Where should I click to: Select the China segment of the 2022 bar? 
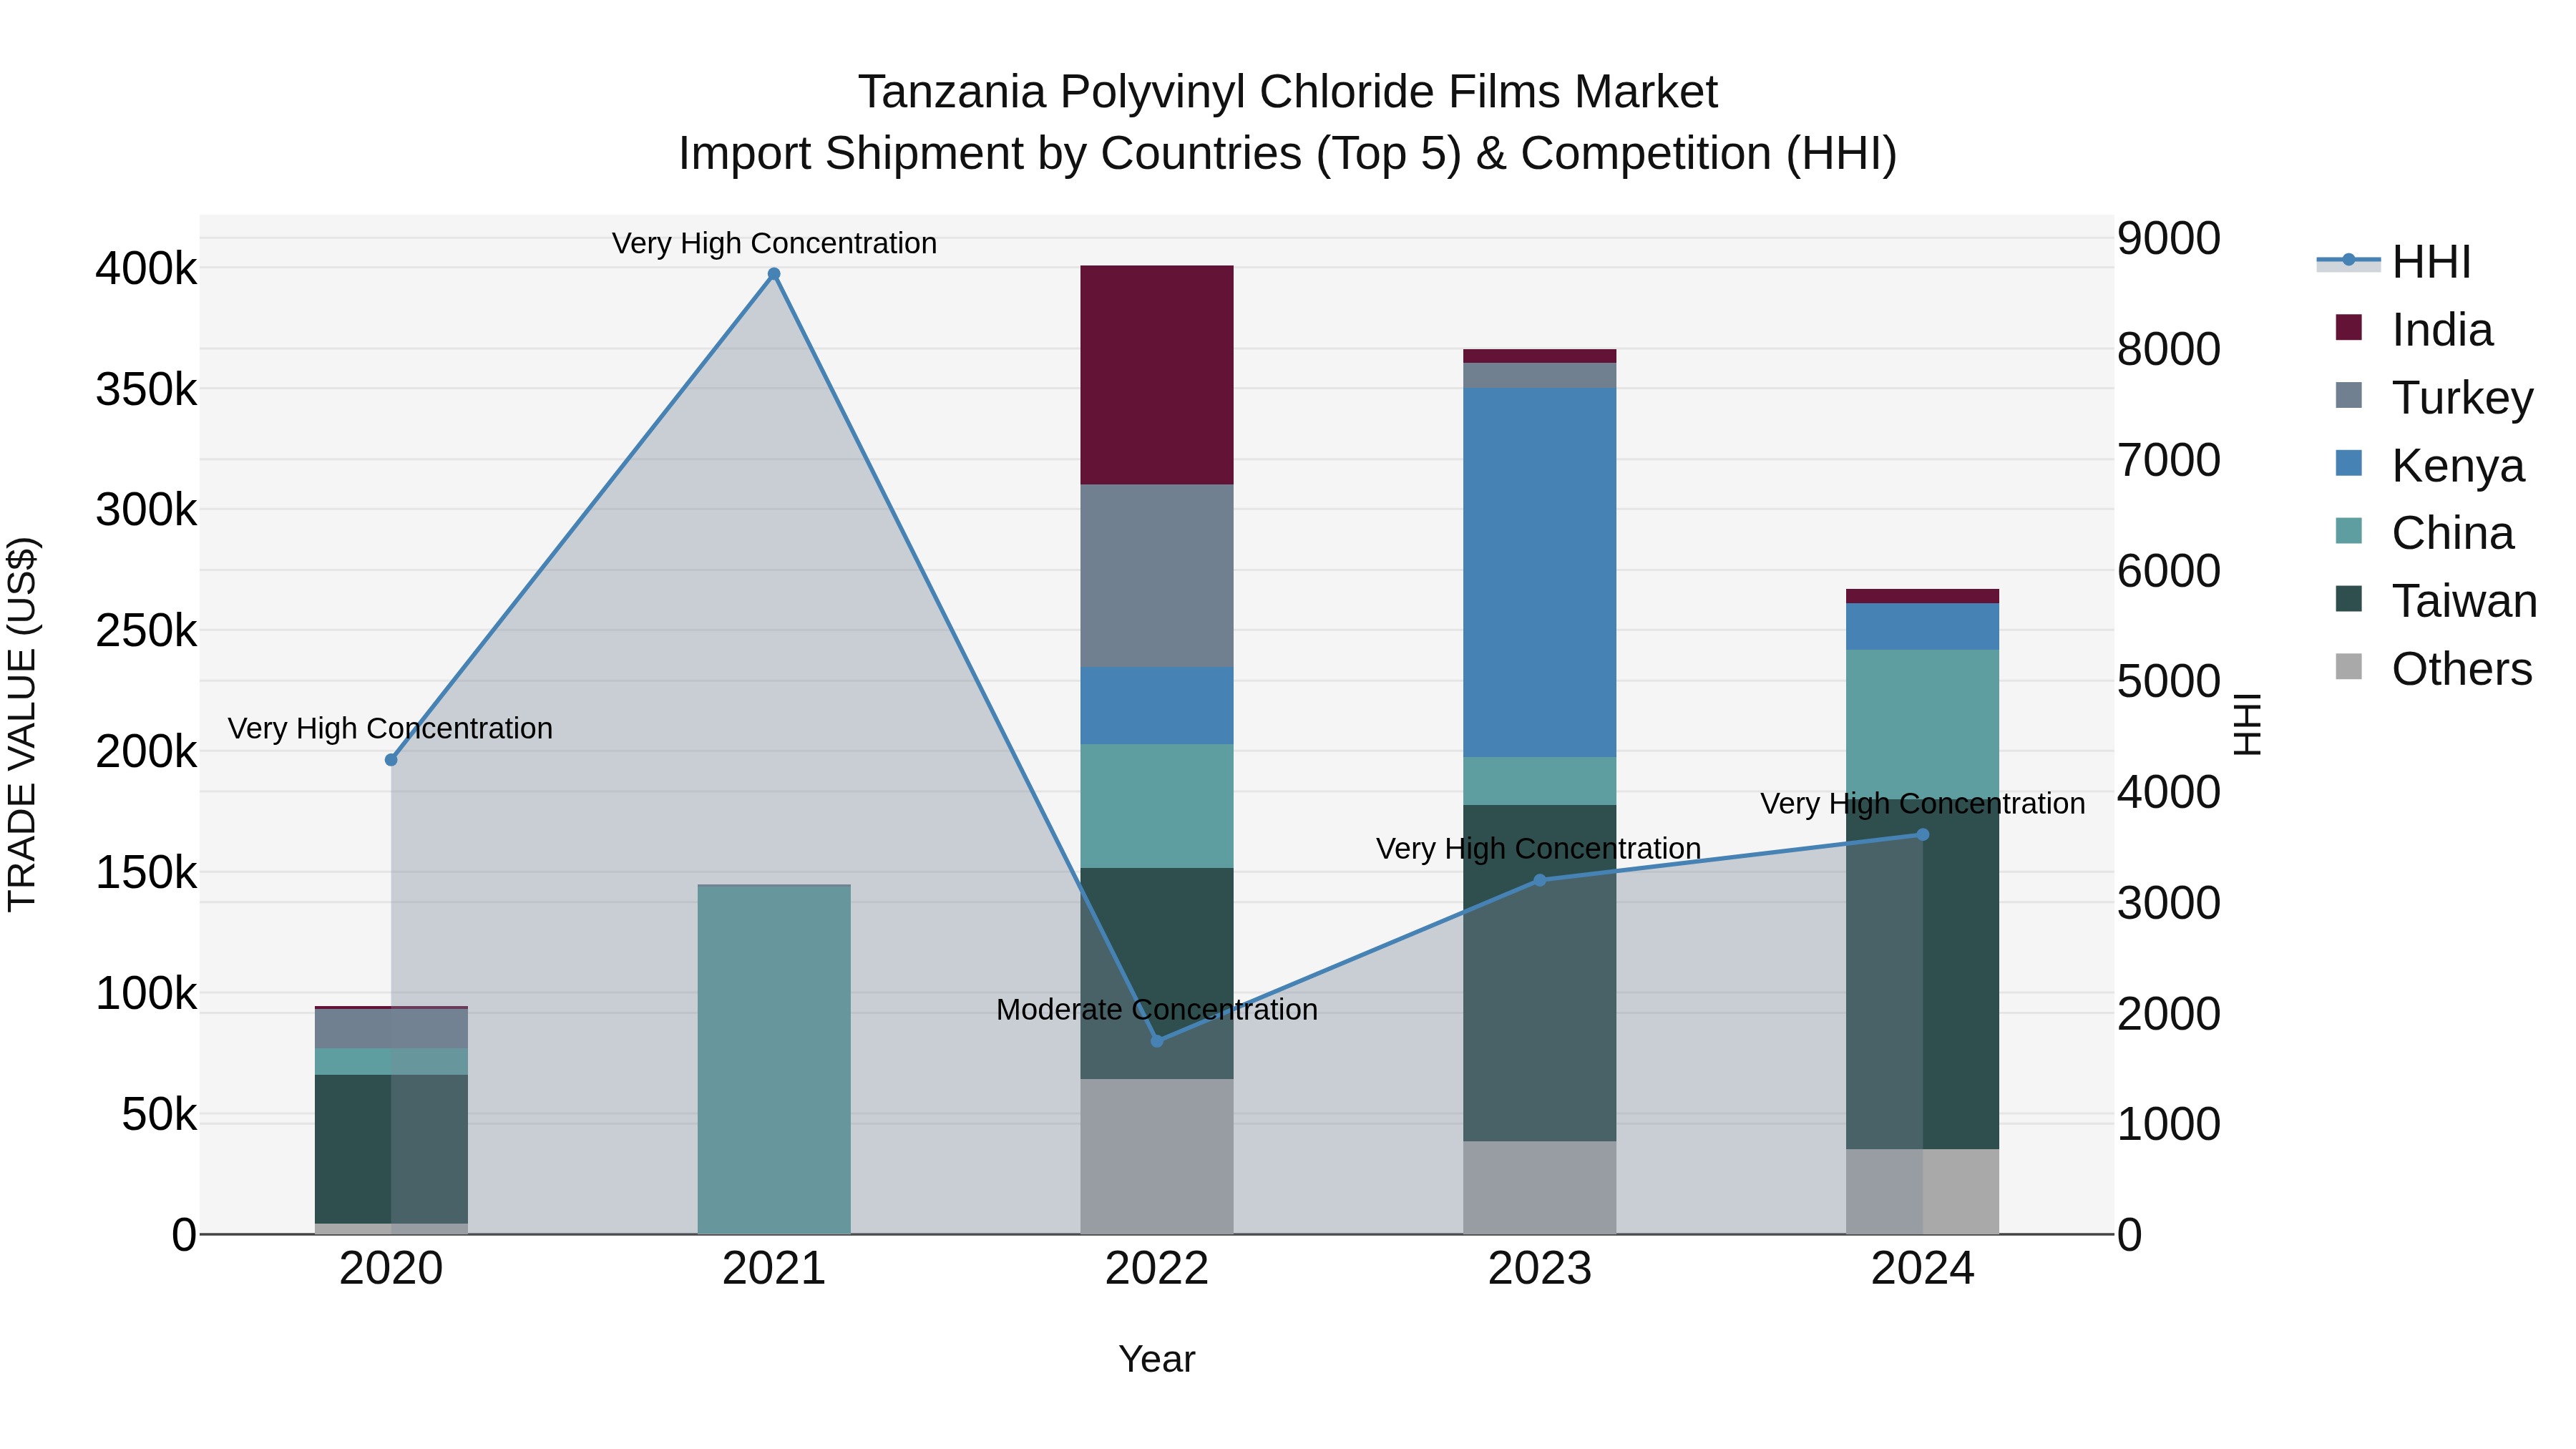tap(1157, 806)
